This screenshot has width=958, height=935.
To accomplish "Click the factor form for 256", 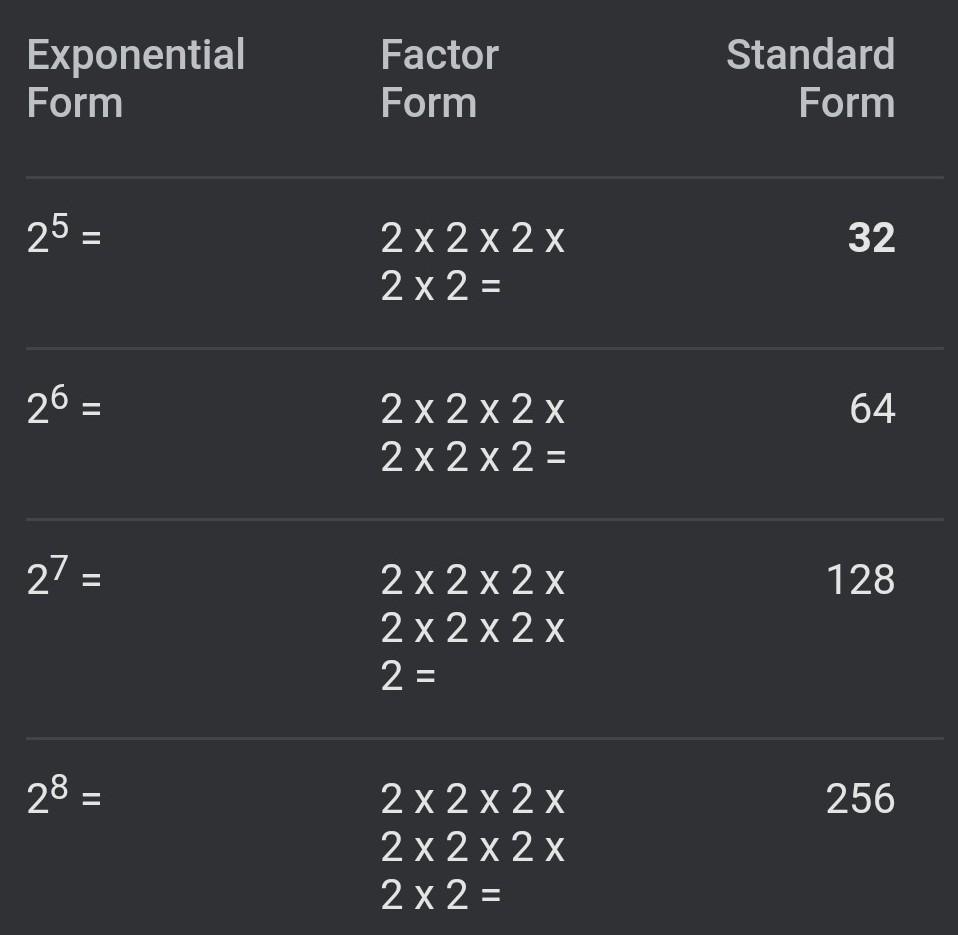I will [x=472, y=847].
